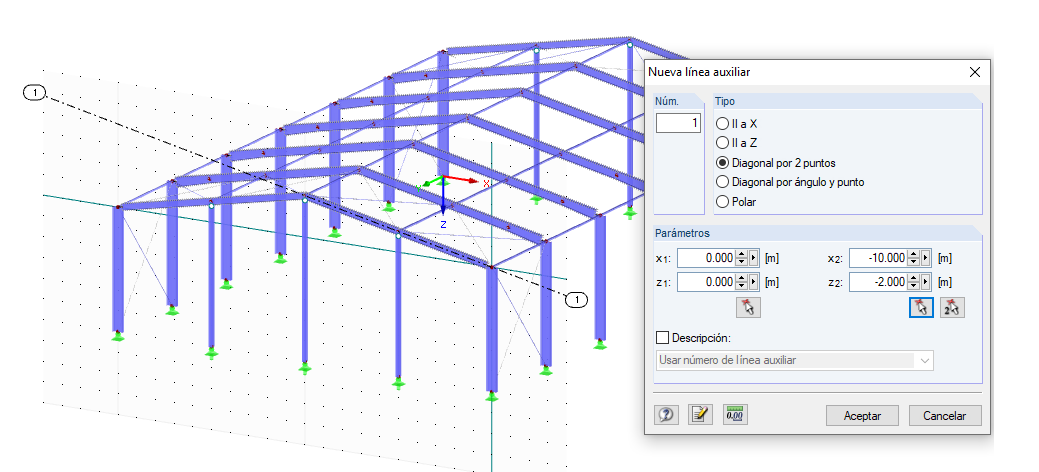Image resolution: width=1039 pixels, height=472 pixels.
Task: Select the 'II a Z' line type
Action: [x=736, y=143]
